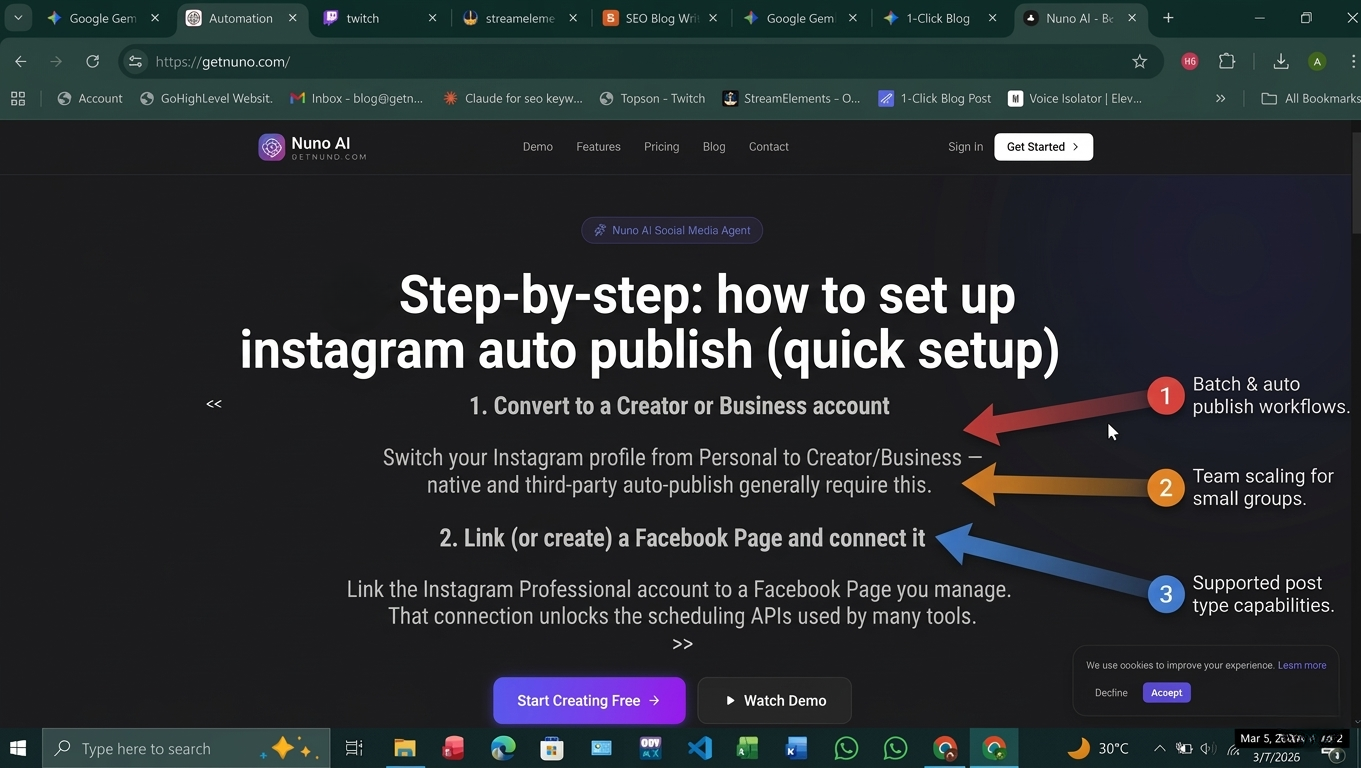
Task: Click the Start Creating Free button
Action: coord(588,700)
